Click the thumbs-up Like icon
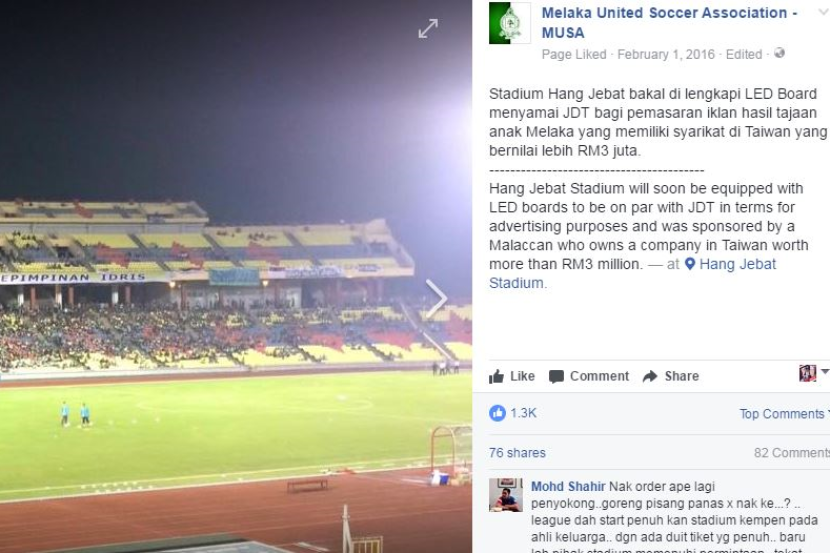 [x=497, y=377]
